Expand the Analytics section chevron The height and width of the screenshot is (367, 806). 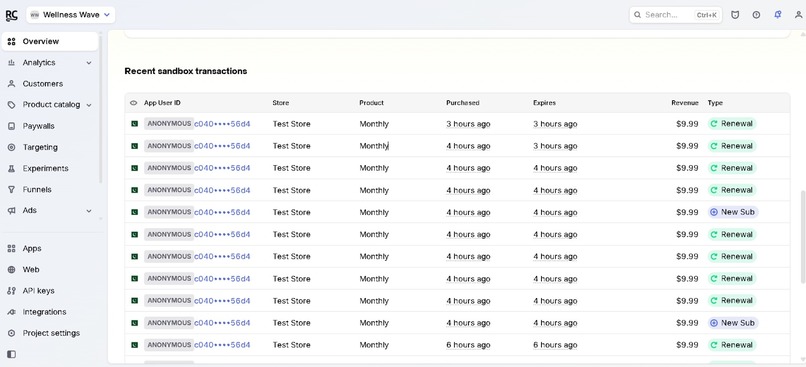point(89,63)
